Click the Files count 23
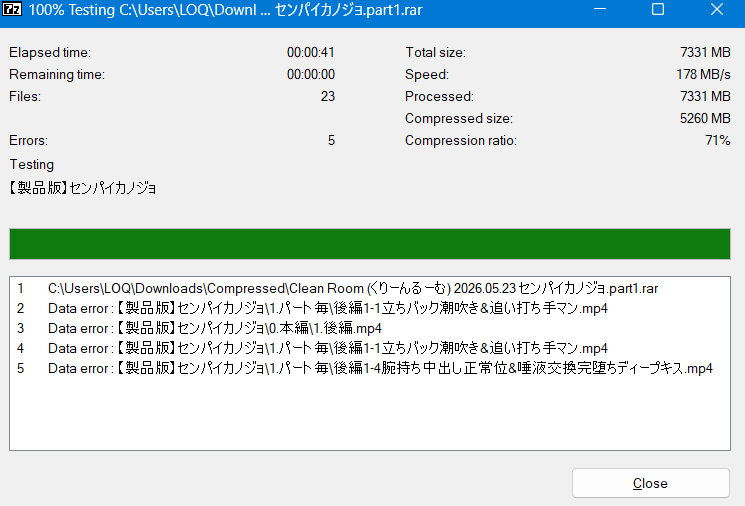Screen dimensions: 745x506 pyautogui.click(x=328, y=96)
